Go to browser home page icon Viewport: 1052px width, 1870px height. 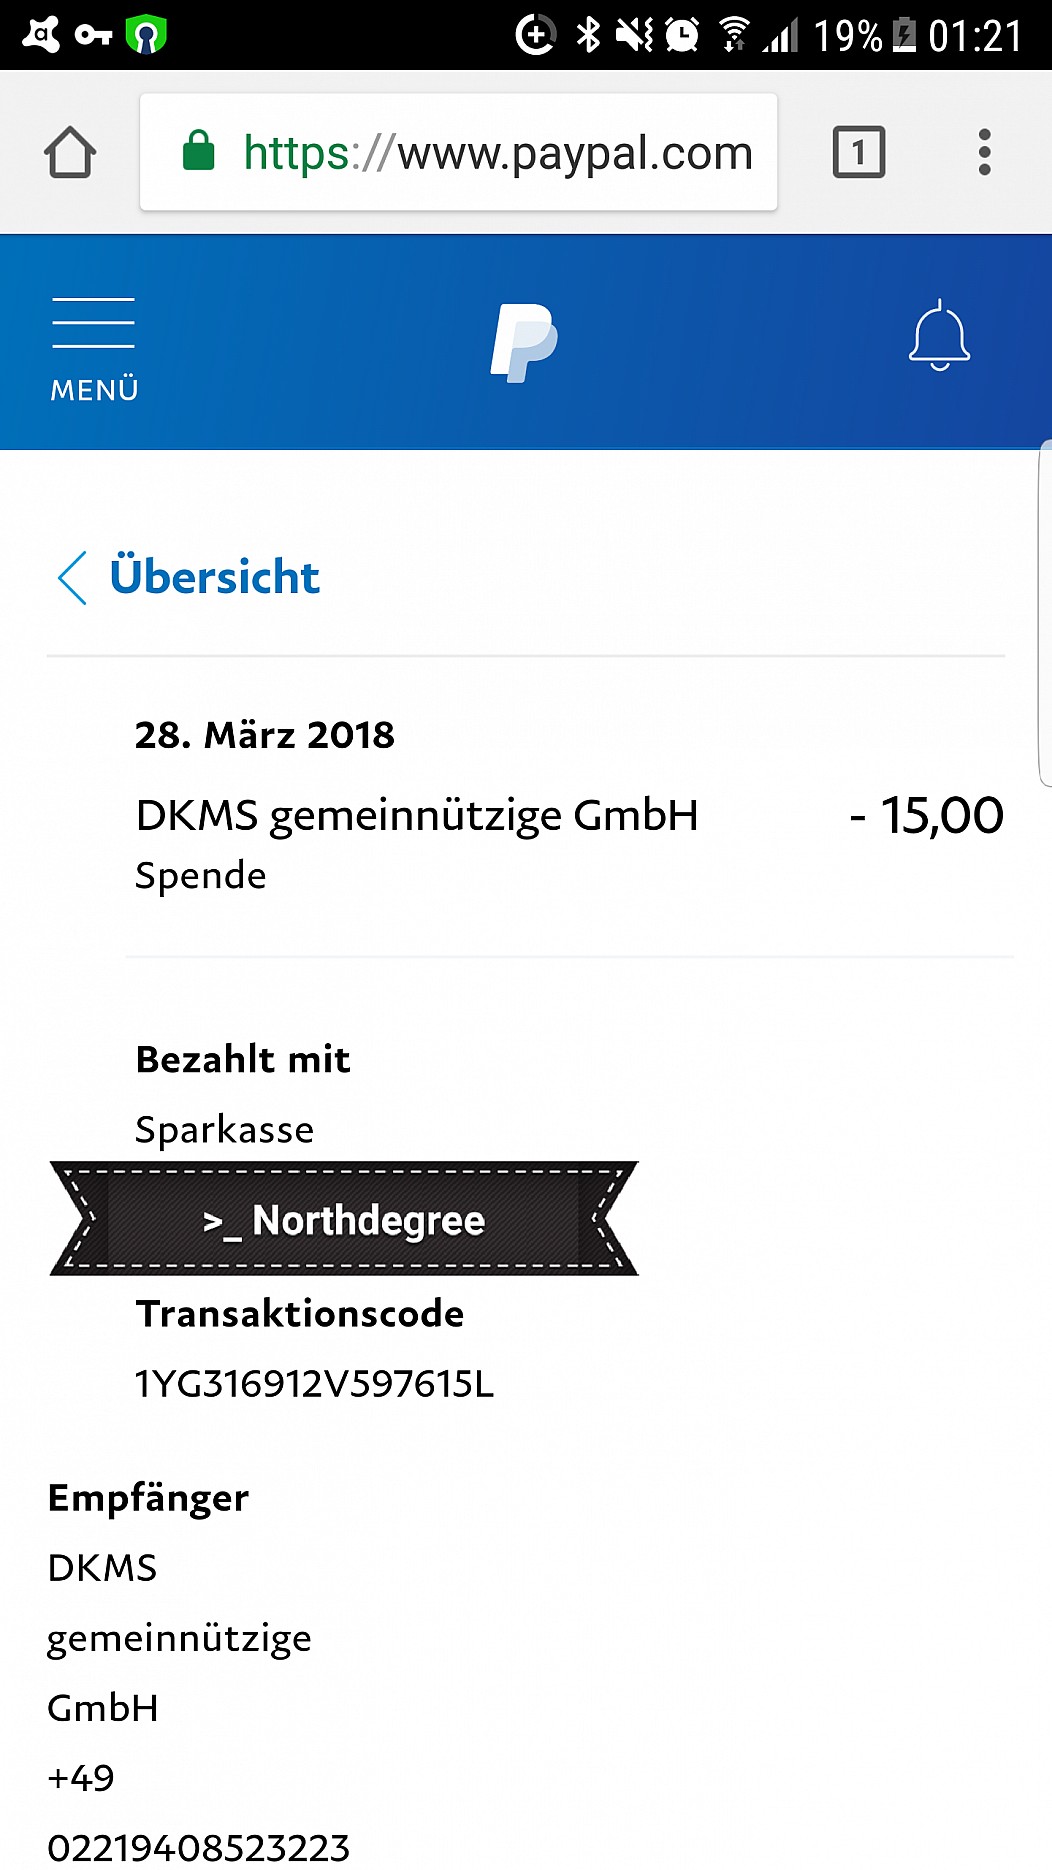70,152
